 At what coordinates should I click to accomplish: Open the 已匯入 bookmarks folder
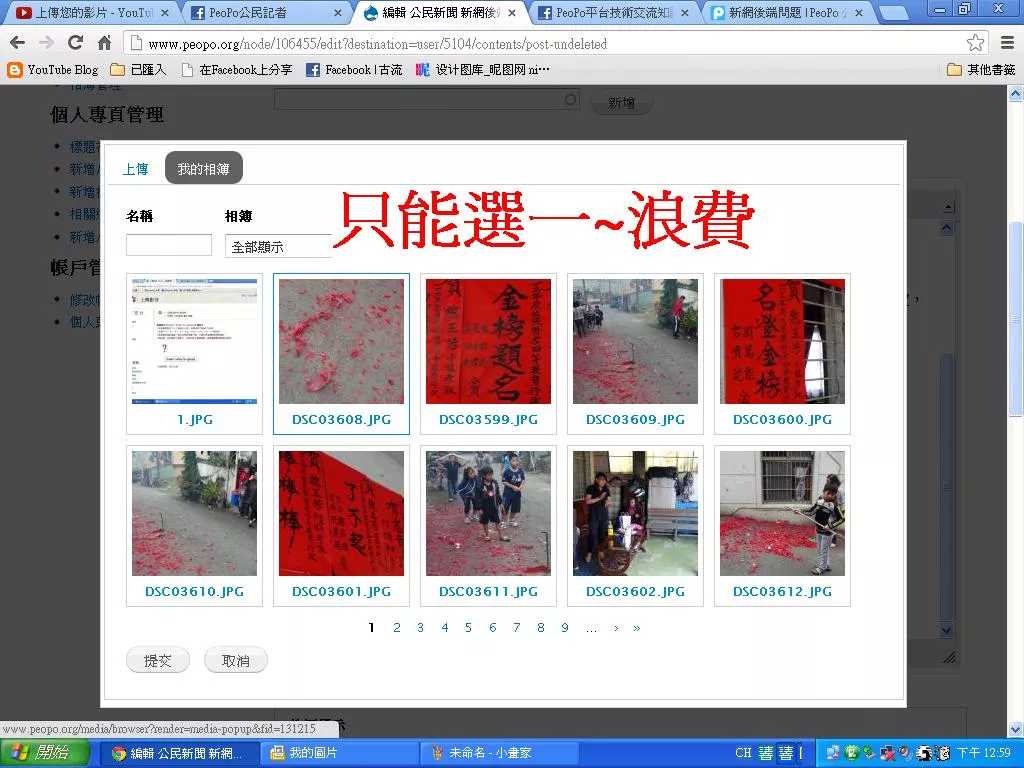point(138,69)
